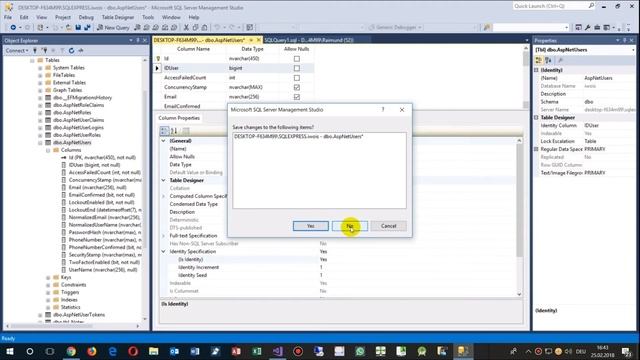640x360 pixels.
Task: Click the Save toolbar icon
Action: 78,27
